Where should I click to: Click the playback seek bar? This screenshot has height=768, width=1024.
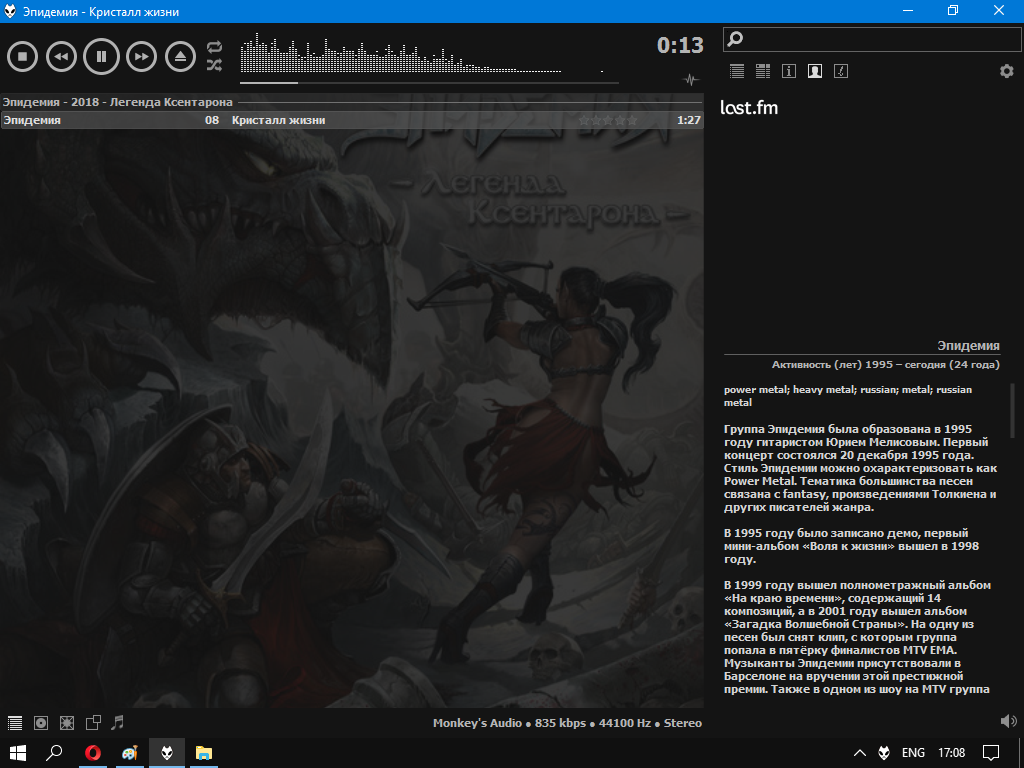[x=429, y=83]
